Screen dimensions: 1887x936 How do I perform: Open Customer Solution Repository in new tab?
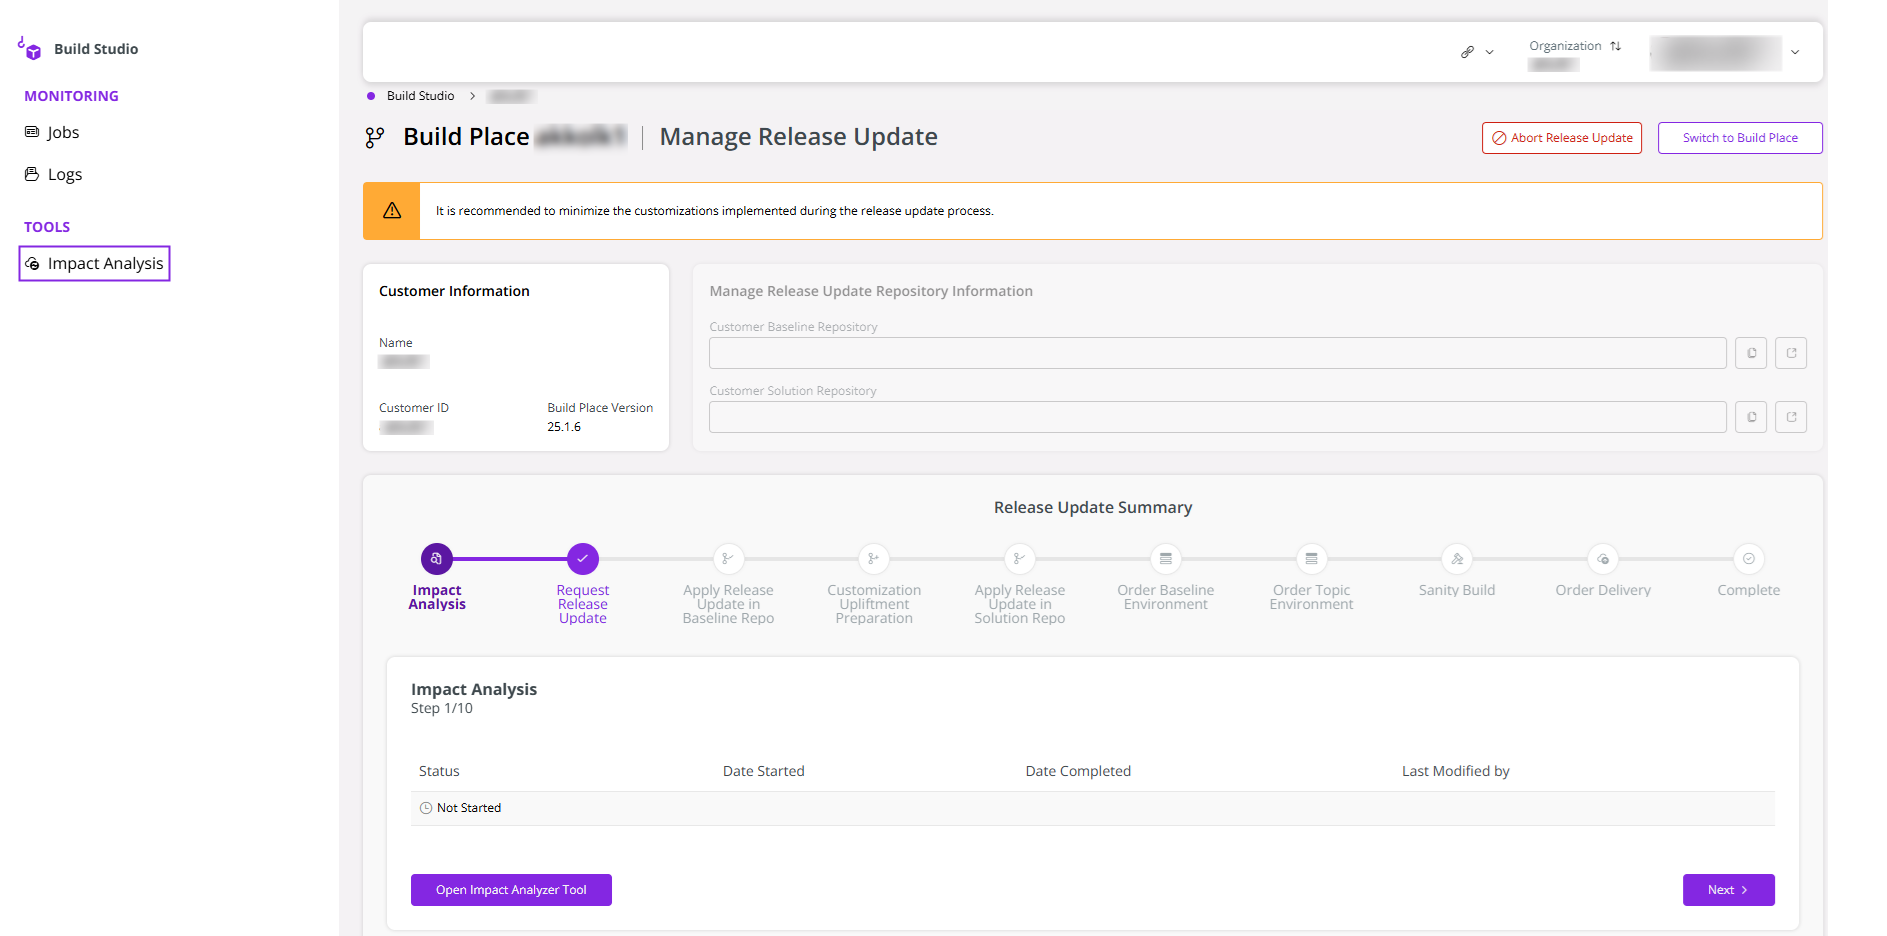(1791, 416)
